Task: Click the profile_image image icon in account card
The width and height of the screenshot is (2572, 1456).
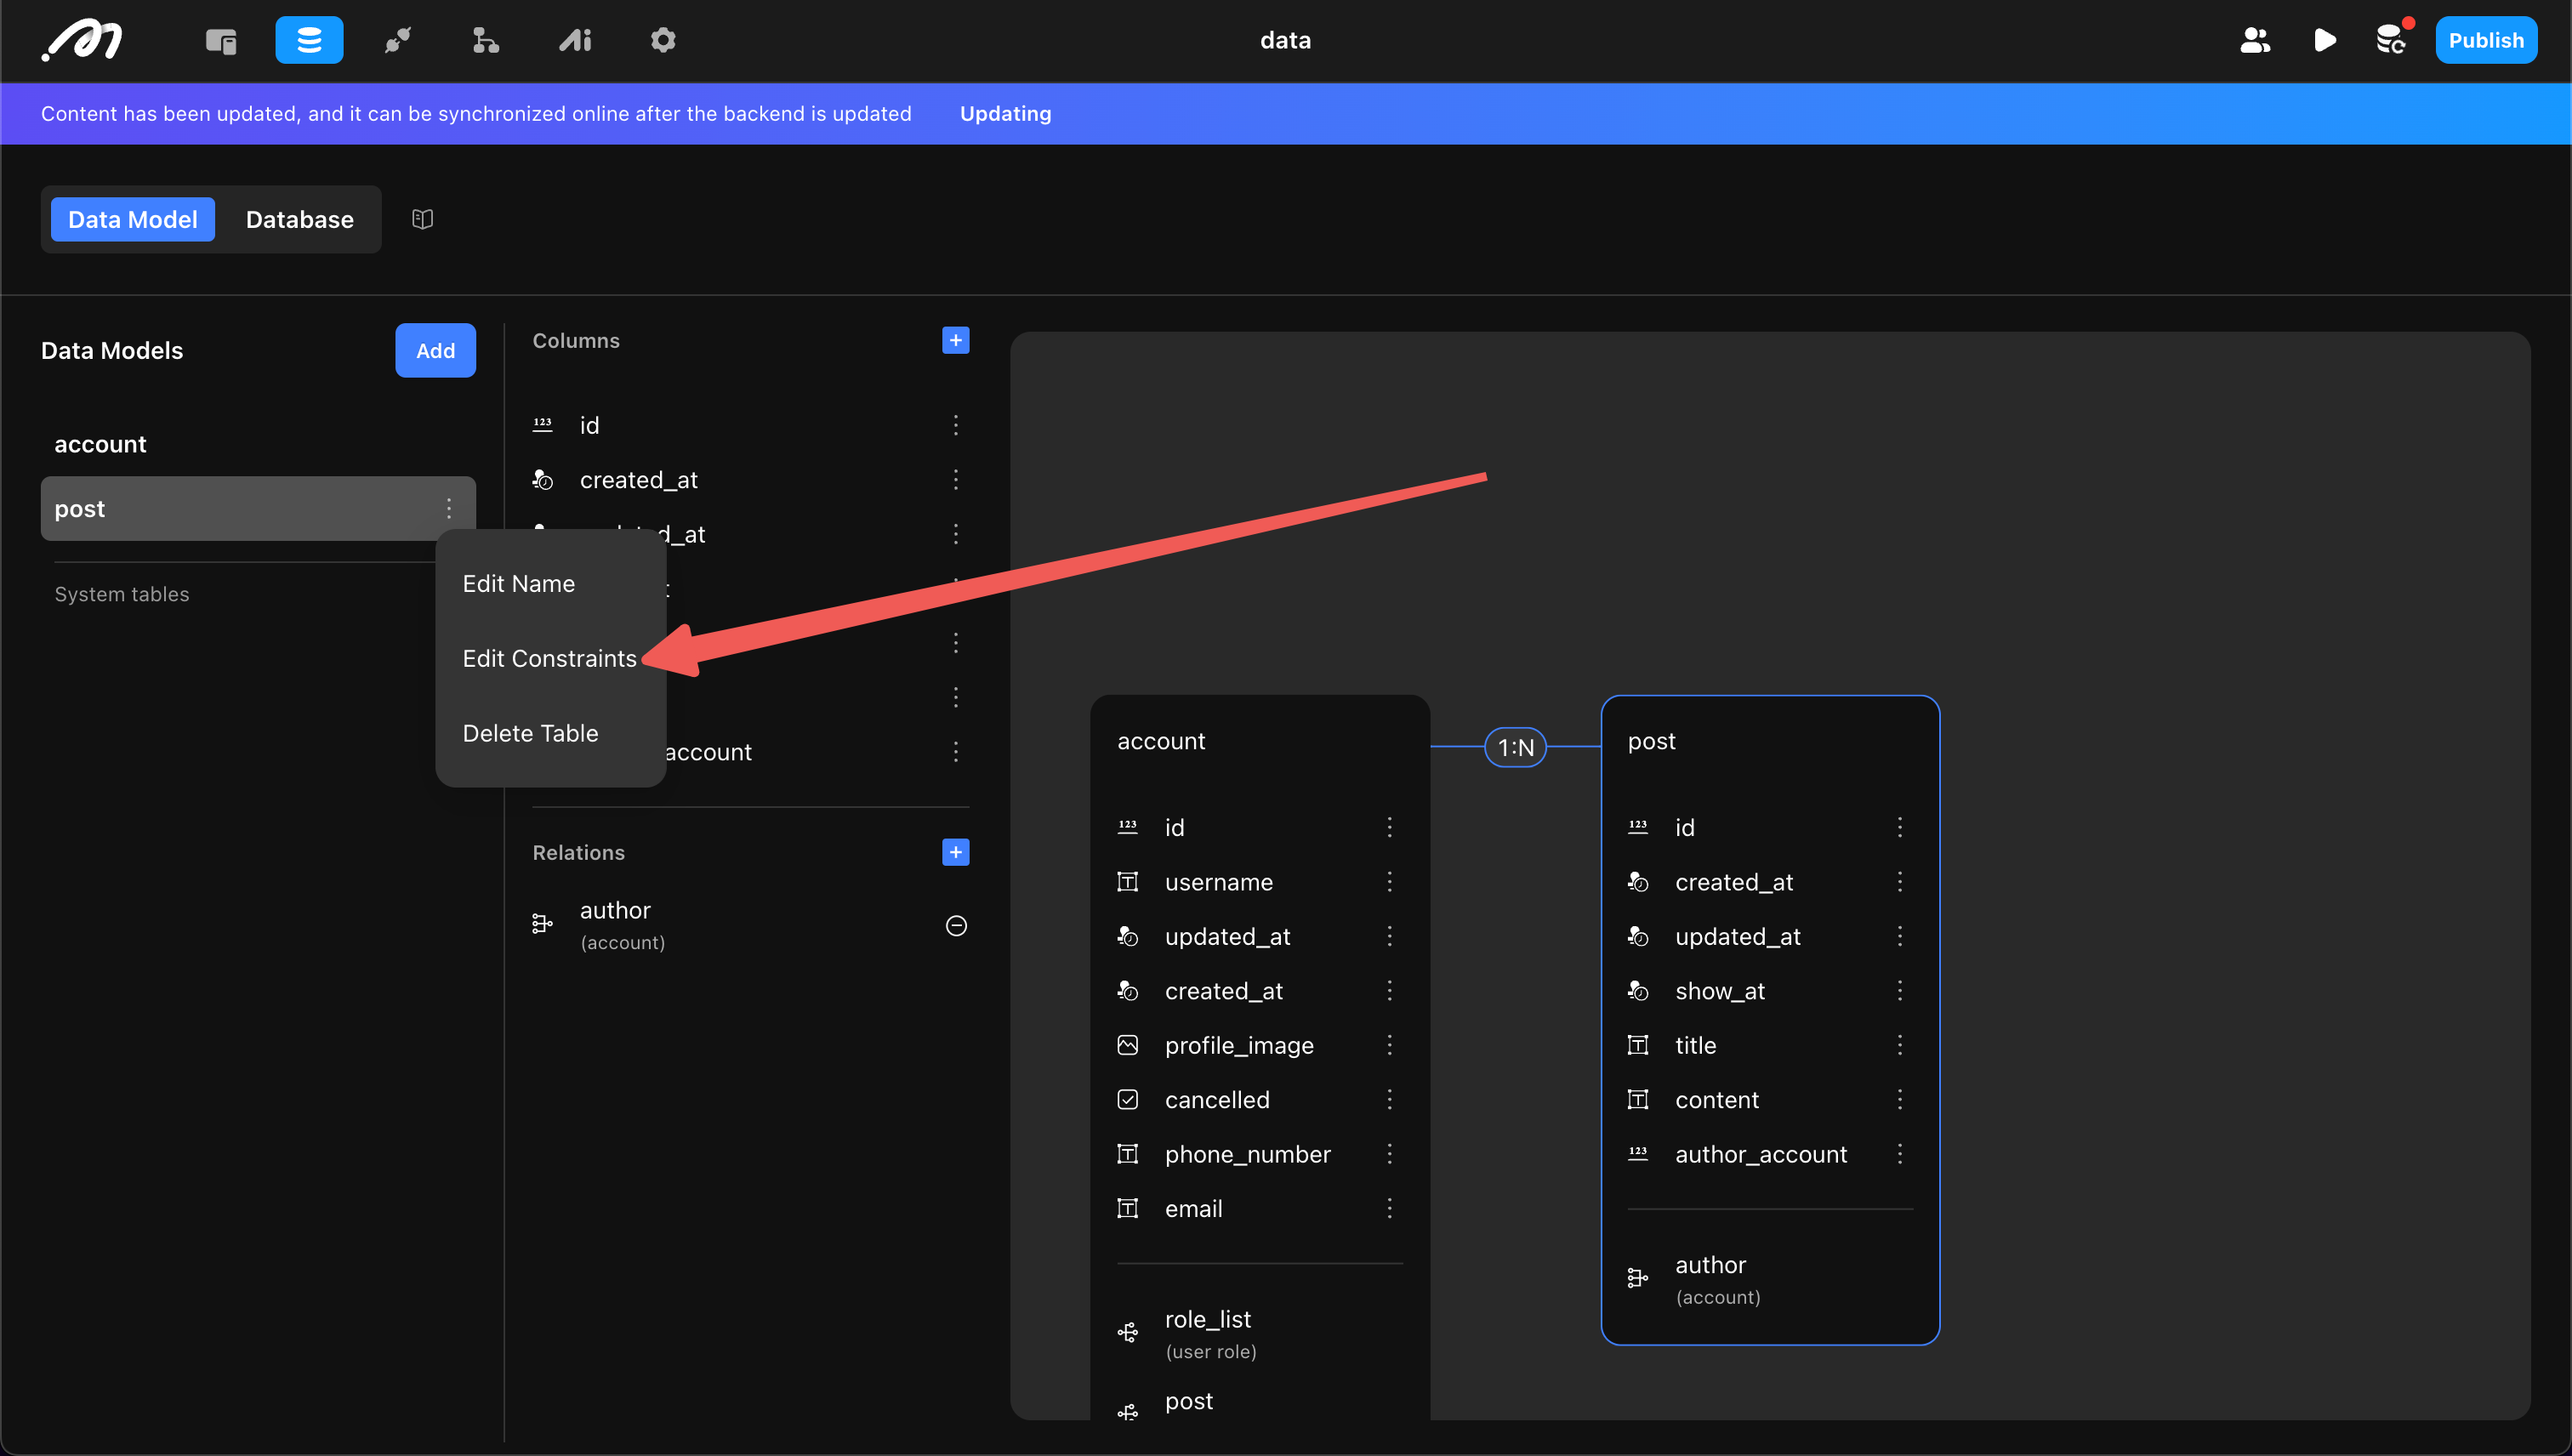Action: click(x=1127, y=1045)
